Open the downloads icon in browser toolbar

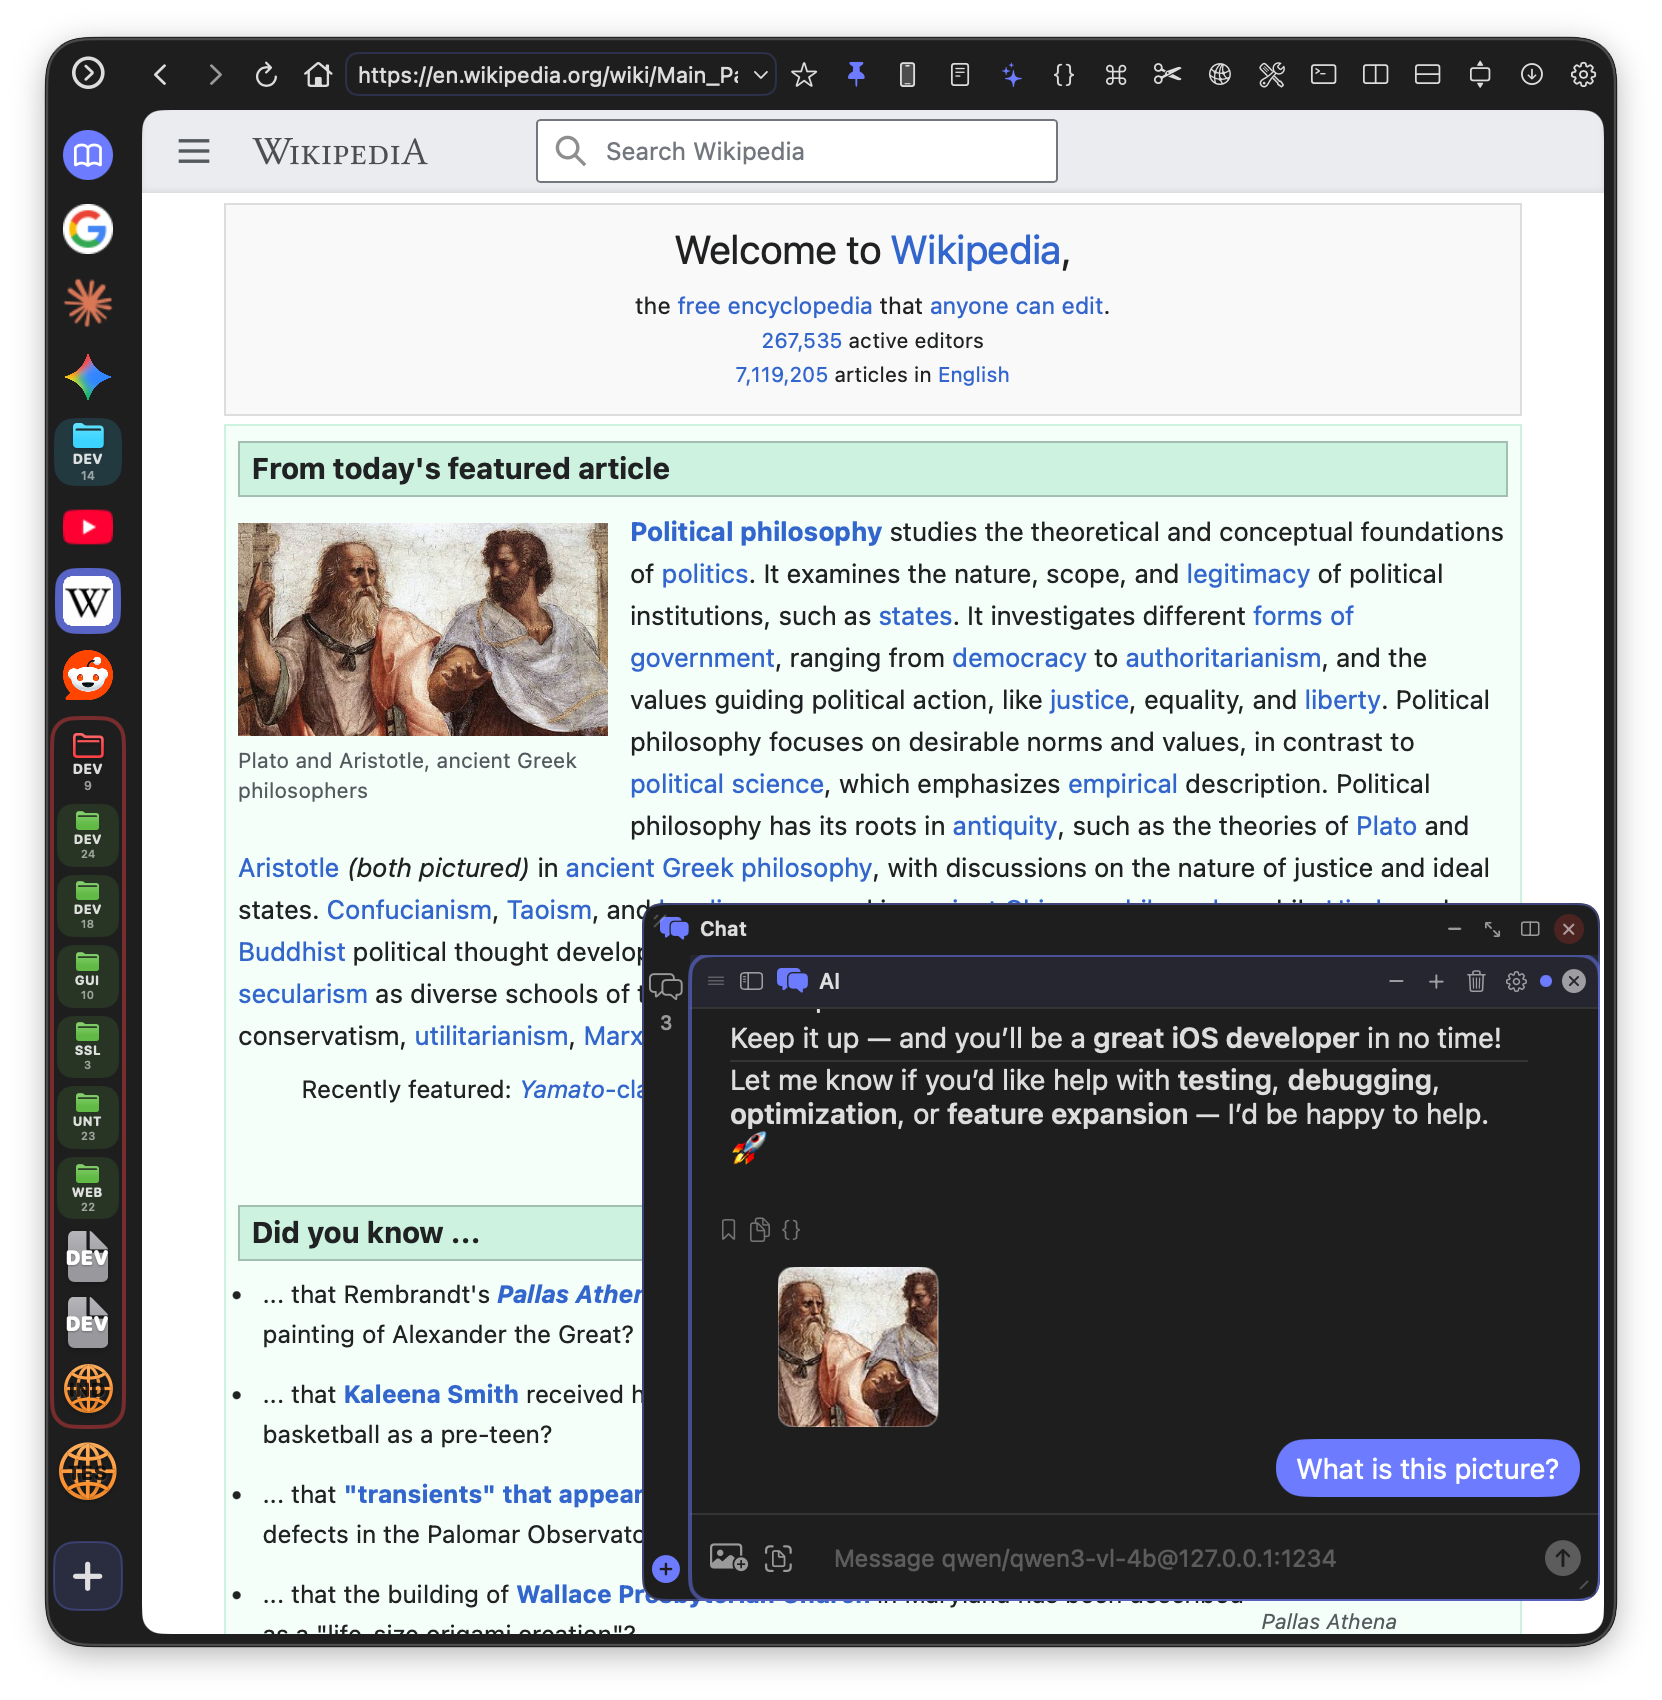click(1533, 74)
